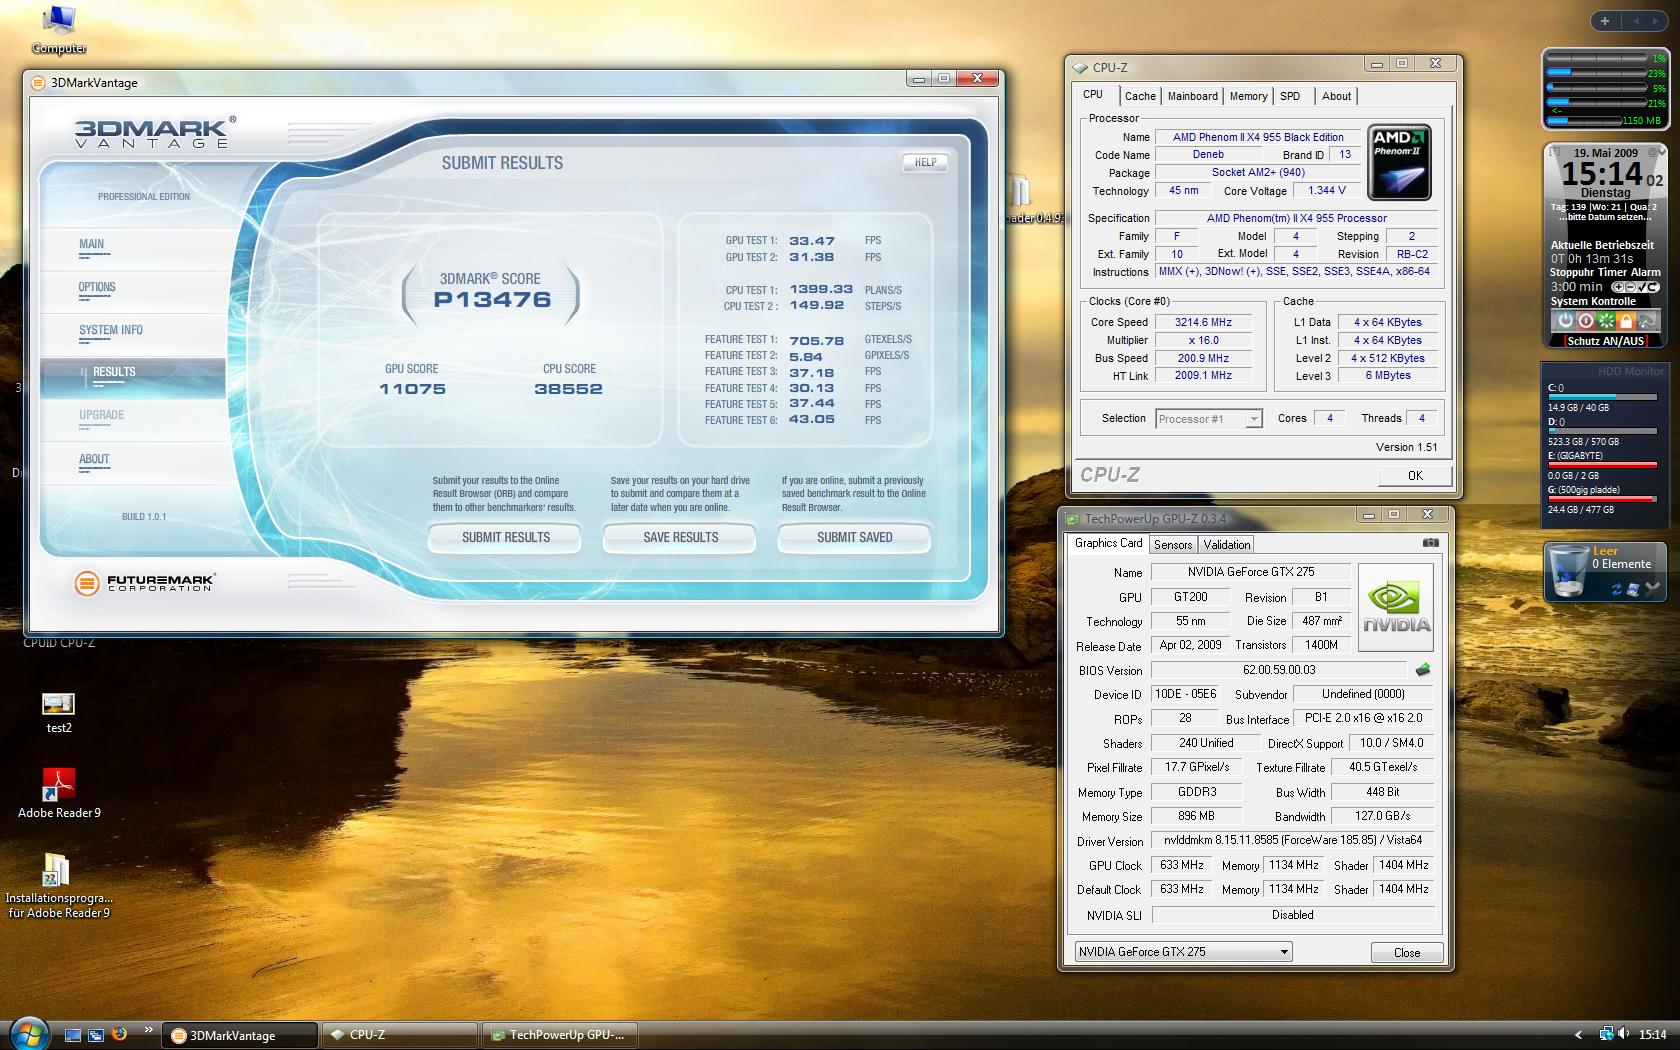Switch to the About tab in CPU-Z
Image resolution: width=1680 pixels, height=1050 pixels.
point(1336,96)
